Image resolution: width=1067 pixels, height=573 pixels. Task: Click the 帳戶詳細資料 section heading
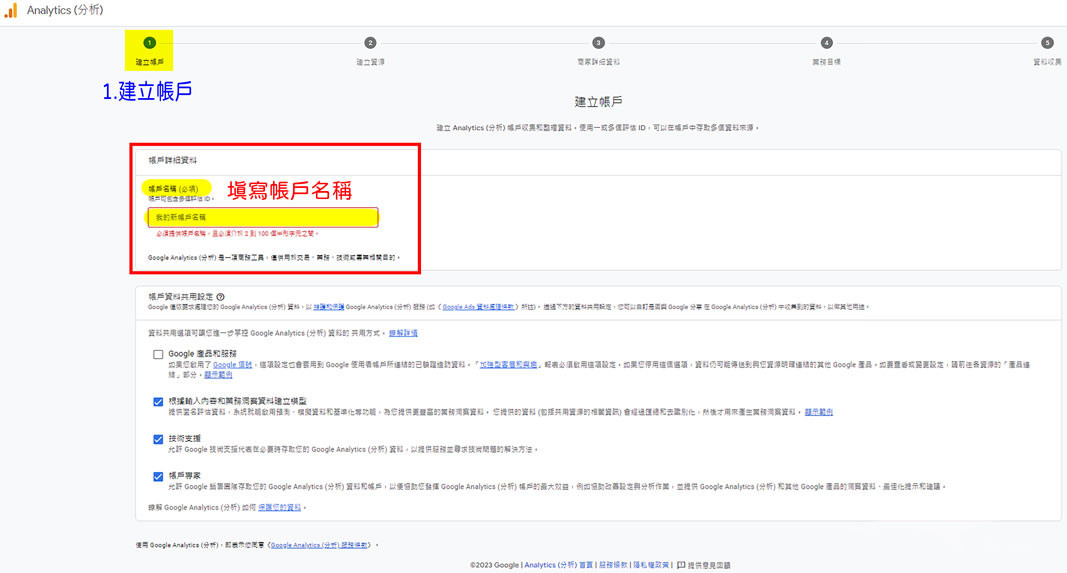[172, 161]
